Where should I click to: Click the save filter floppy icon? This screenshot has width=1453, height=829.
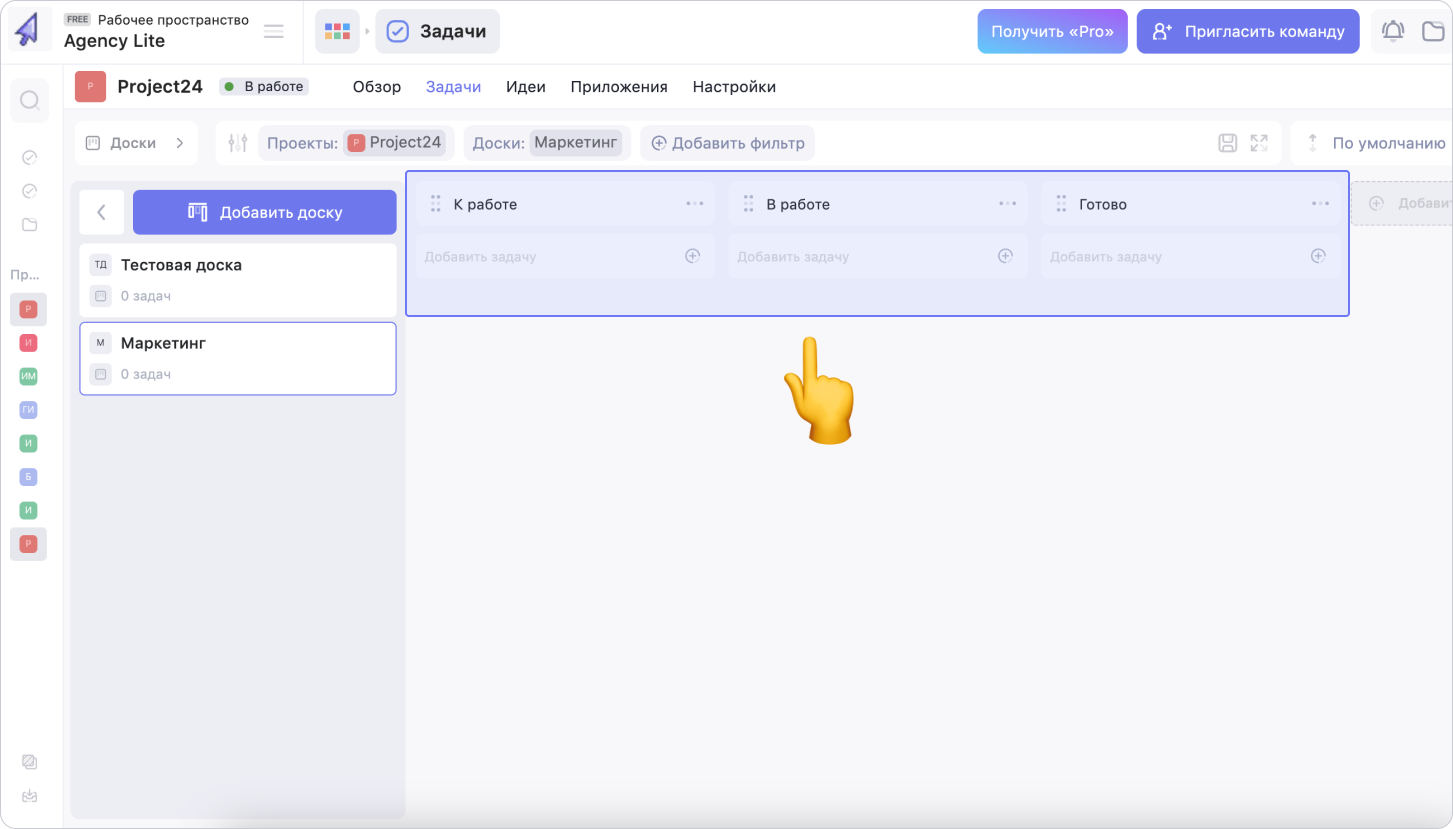(x=1228, y=143)
